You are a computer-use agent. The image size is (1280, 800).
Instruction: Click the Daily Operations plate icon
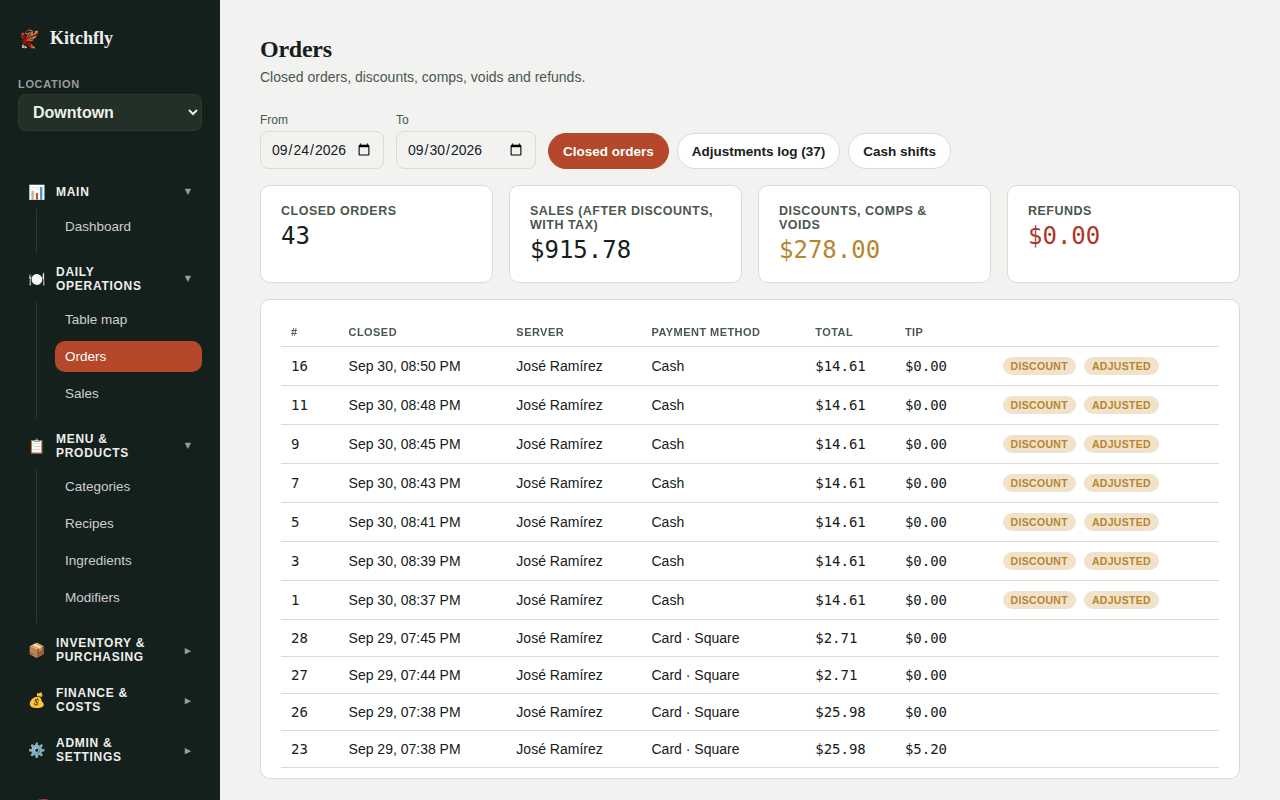pos(37,279)
